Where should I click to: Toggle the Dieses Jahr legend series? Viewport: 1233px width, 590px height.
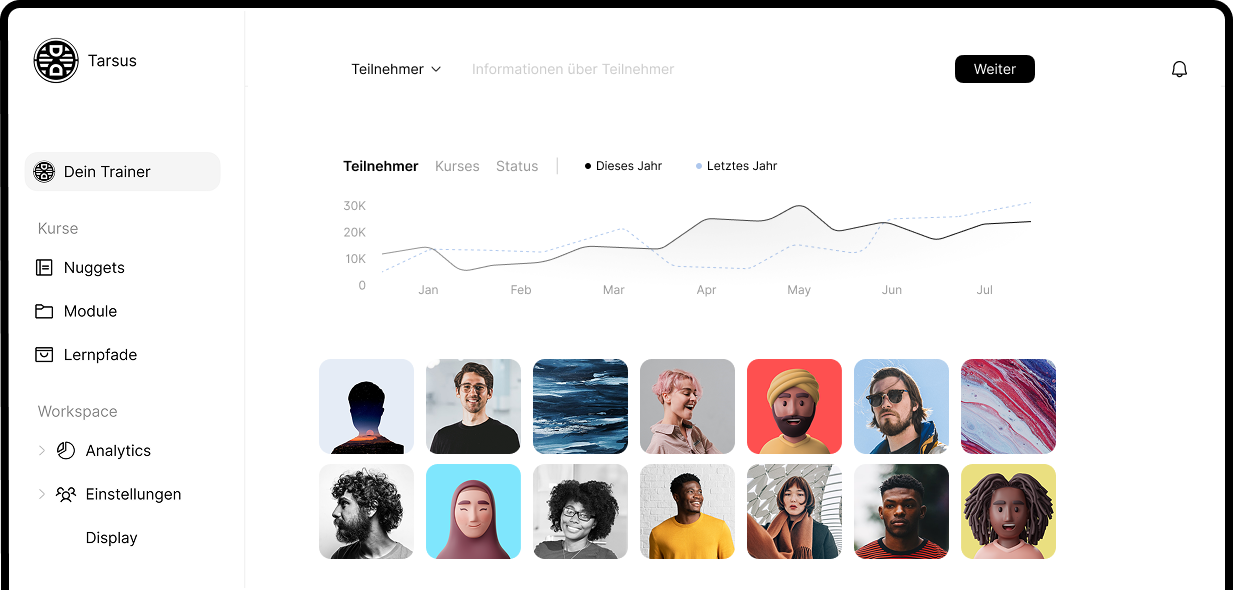coord(623,166)
